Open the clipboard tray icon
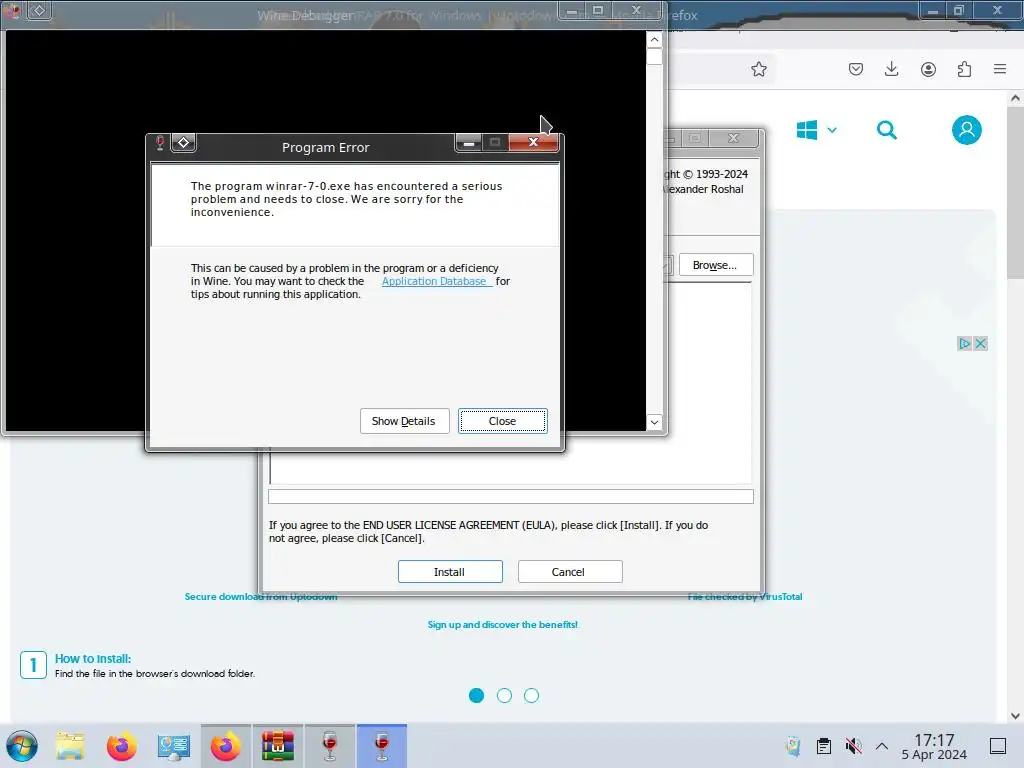The width and height of the screenshot is (1024, 768). tap(824, 746)
